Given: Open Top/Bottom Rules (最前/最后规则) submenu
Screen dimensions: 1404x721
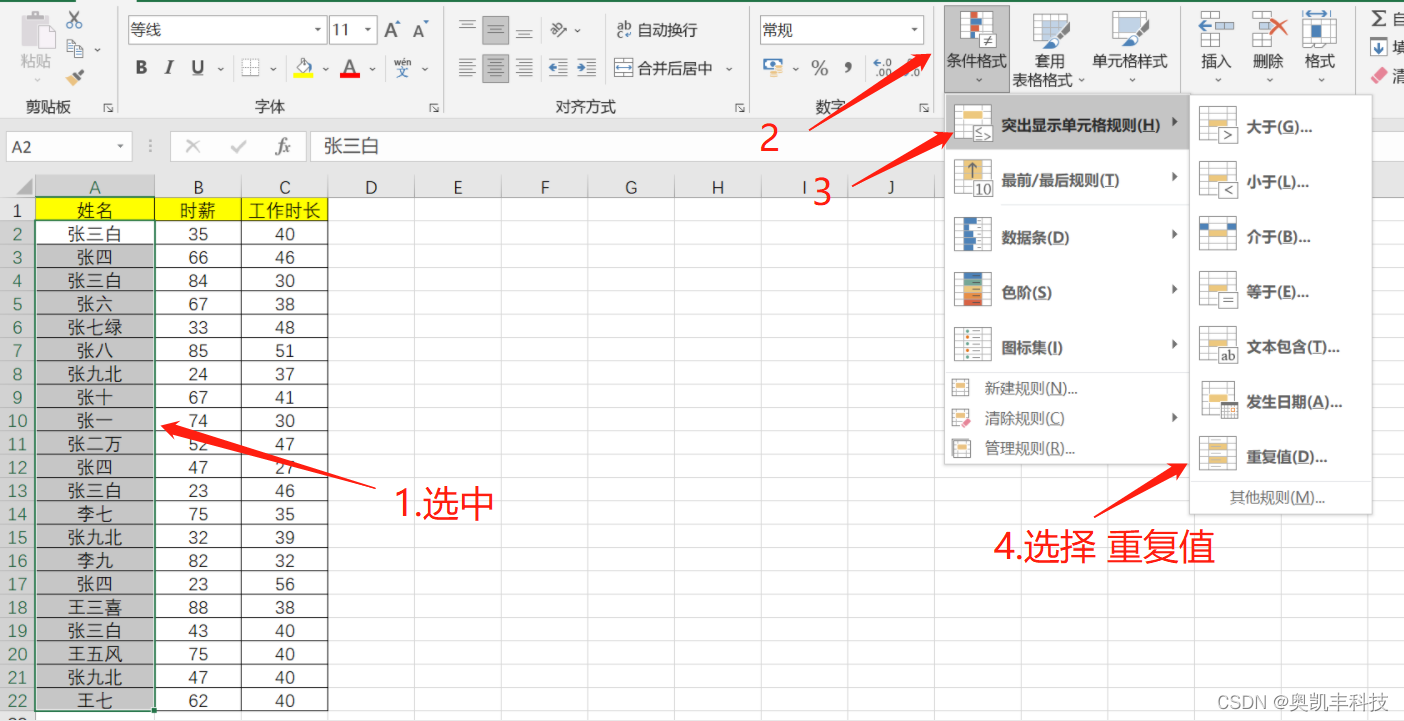Looking at the screenshot, I should point(1067,180).
